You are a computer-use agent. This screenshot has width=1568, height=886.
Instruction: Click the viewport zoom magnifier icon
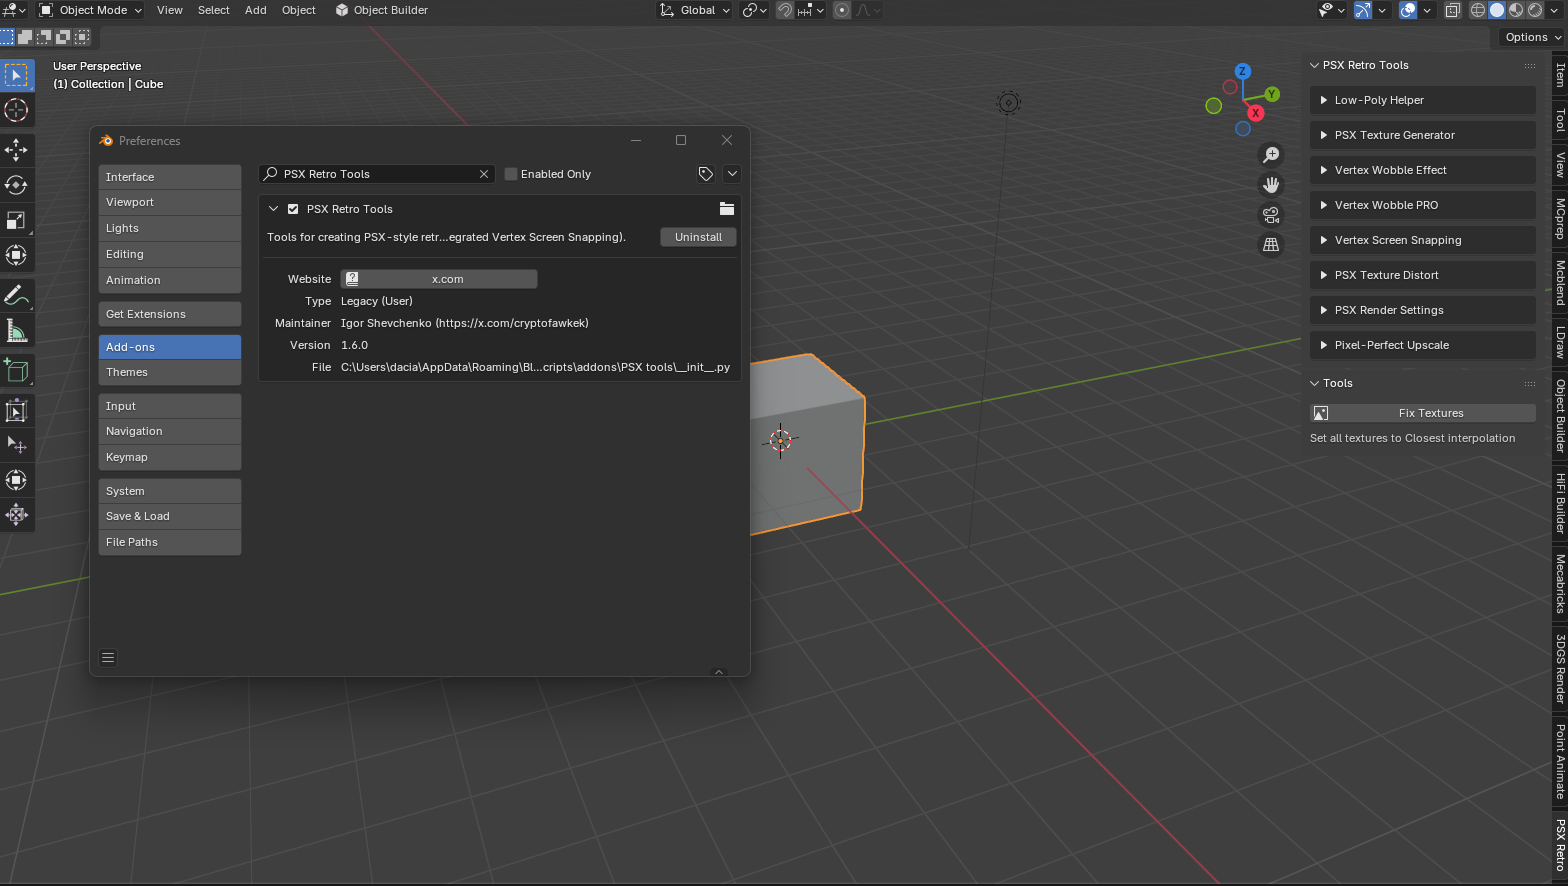[x=1271, y=155]
